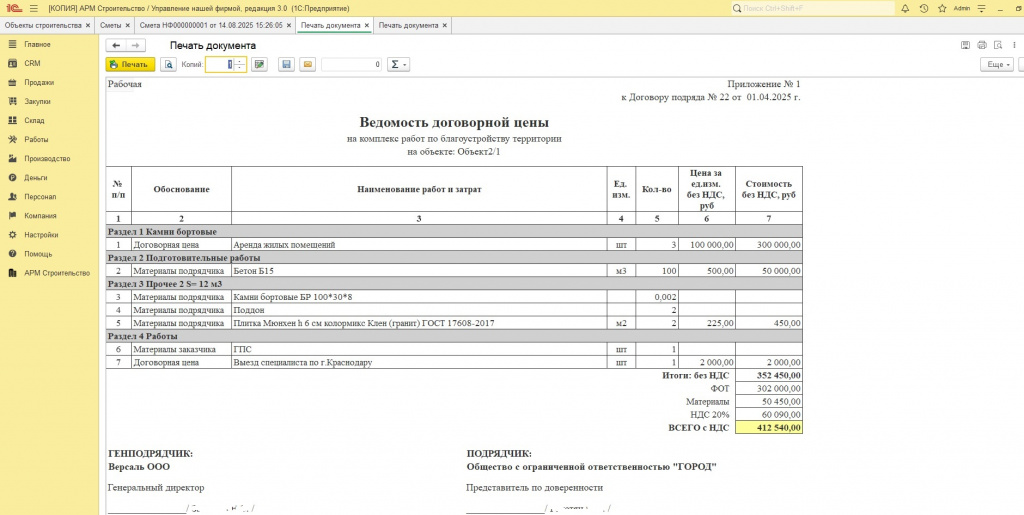The image size is (1024, 515).
Task: Open the main hamburger menu next to 1C logo
Action: pos(33,8)
